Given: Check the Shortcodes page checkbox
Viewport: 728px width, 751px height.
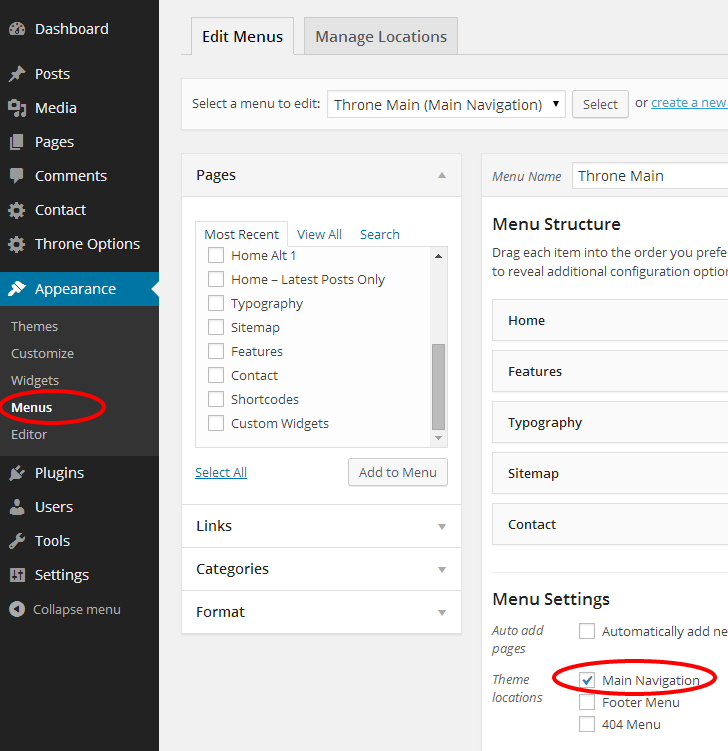Looking at the screenshot, I should [216, 399].
